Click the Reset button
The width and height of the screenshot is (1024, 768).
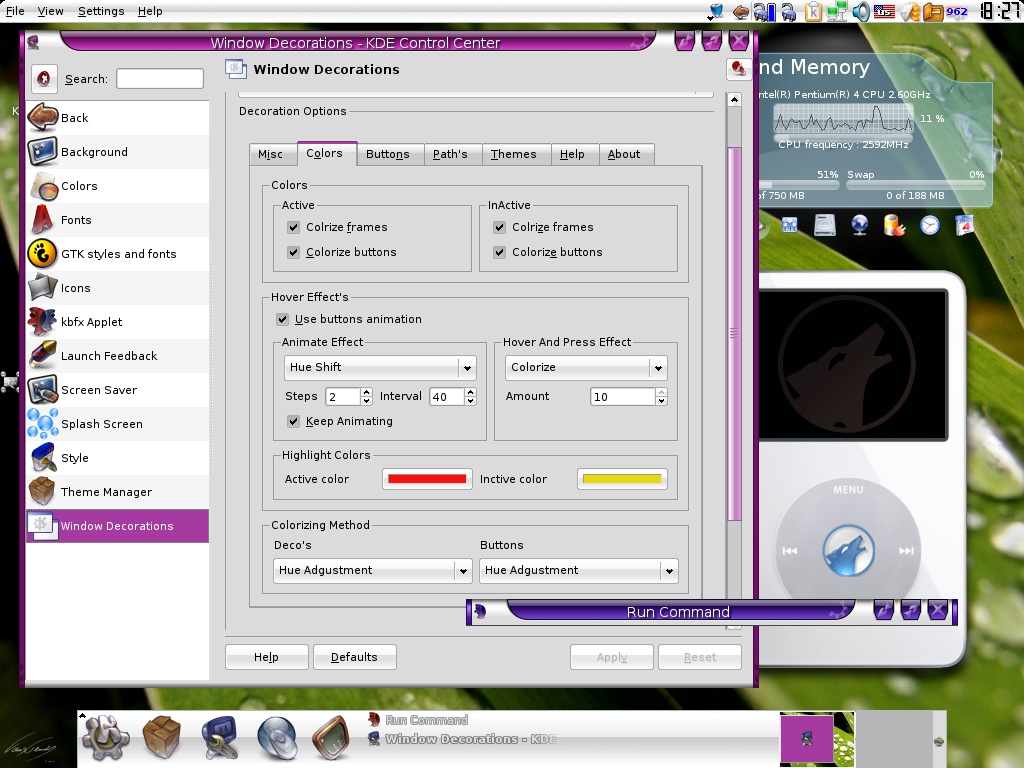[x=700, y=657]
